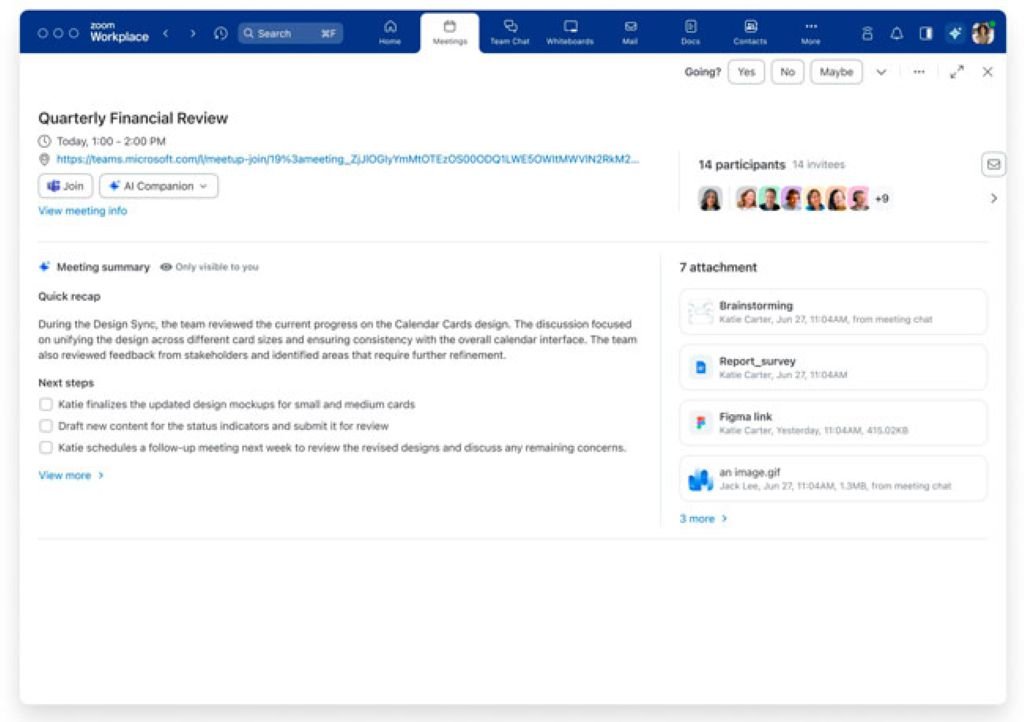Expand the RSVP options chevron after Maybe
1024x722 pixels.
pyautogui.click(x=881, y=72)
